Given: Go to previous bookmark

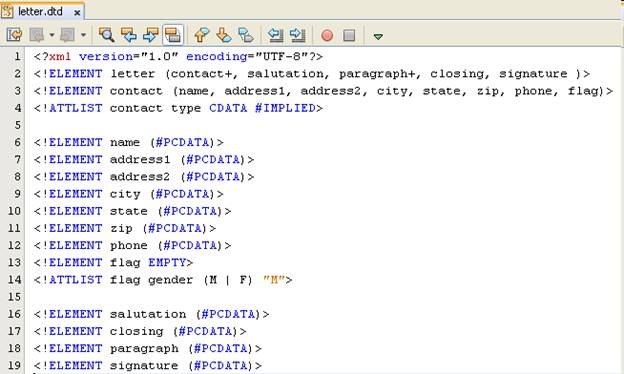Looking at the screenshot, I should (x=202, y=35).
